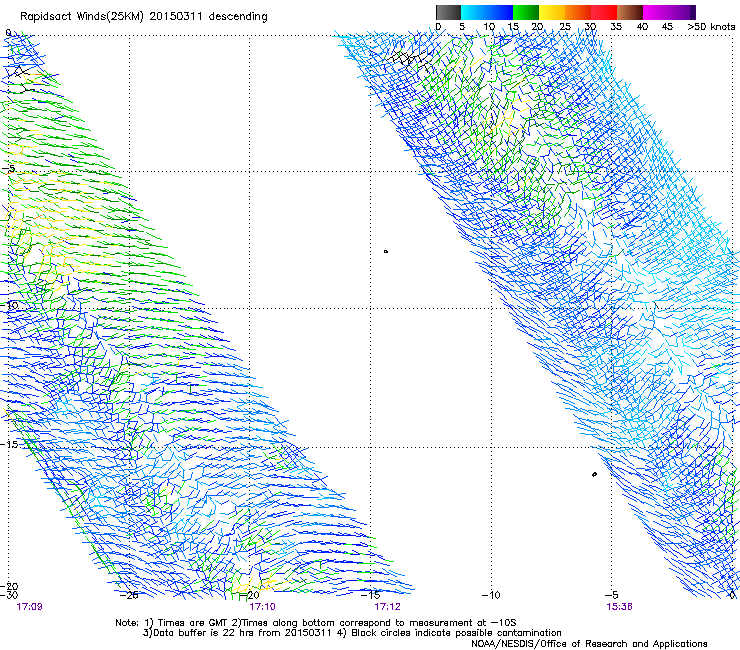Click the 'Data buffer is 22 hrs' note line
Screen dimensions: 740x650
pyautogui.click(x=352, y=633)
